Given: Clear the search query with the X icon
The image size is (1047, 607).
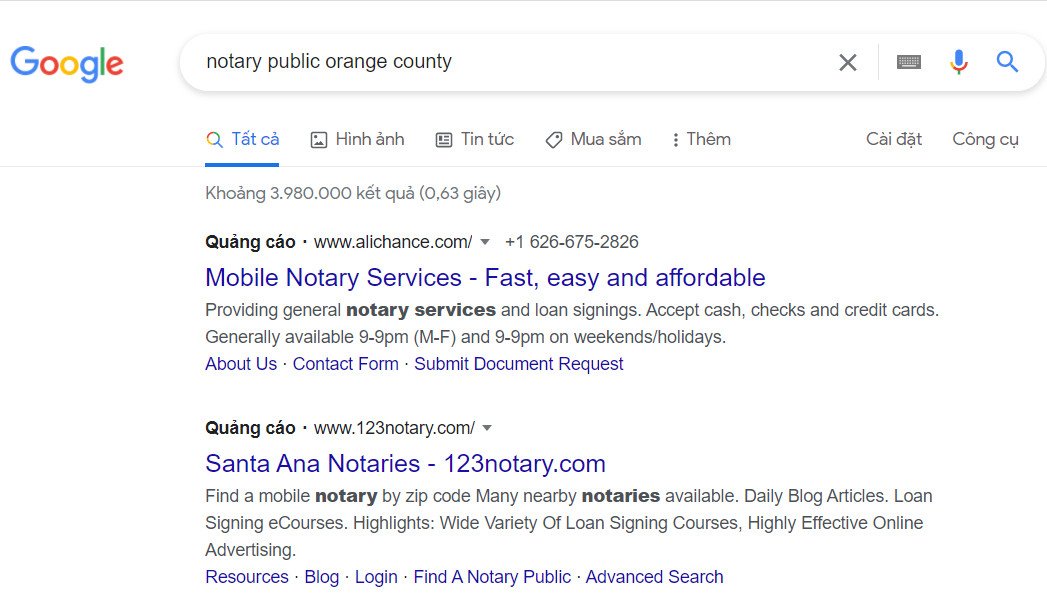Looking at the screenshot, I should click(847, 63).
